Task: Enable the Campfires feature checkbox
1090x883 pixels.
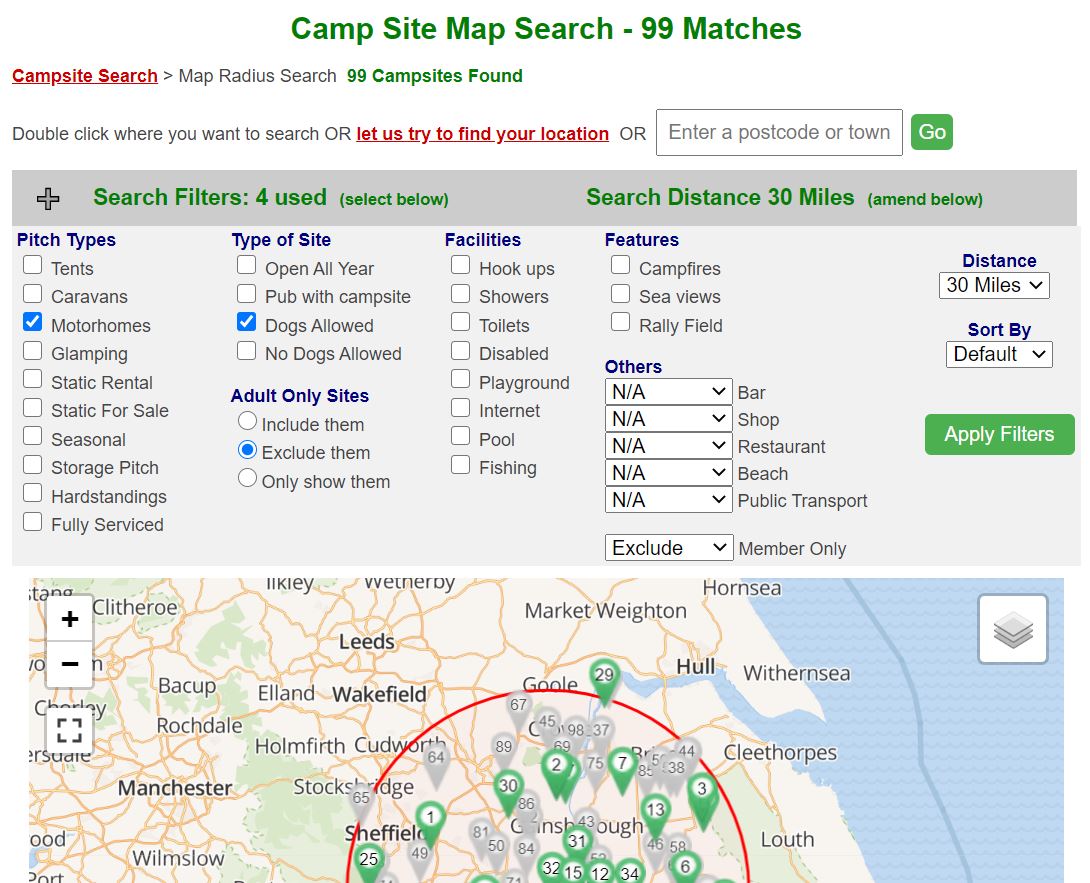Action: coord(621,265)
